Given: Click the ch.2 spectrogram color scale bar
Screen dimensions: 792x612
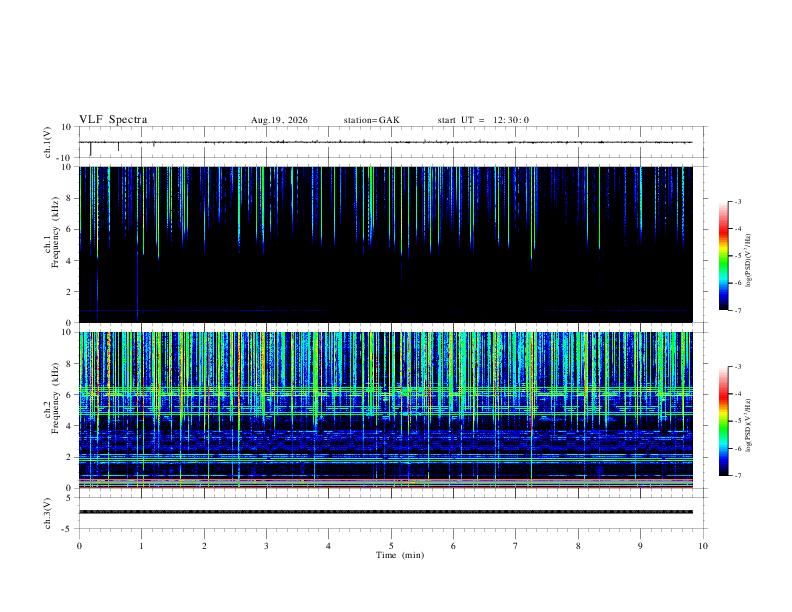Looking at the screenshot, I should [x=723, y=421].
